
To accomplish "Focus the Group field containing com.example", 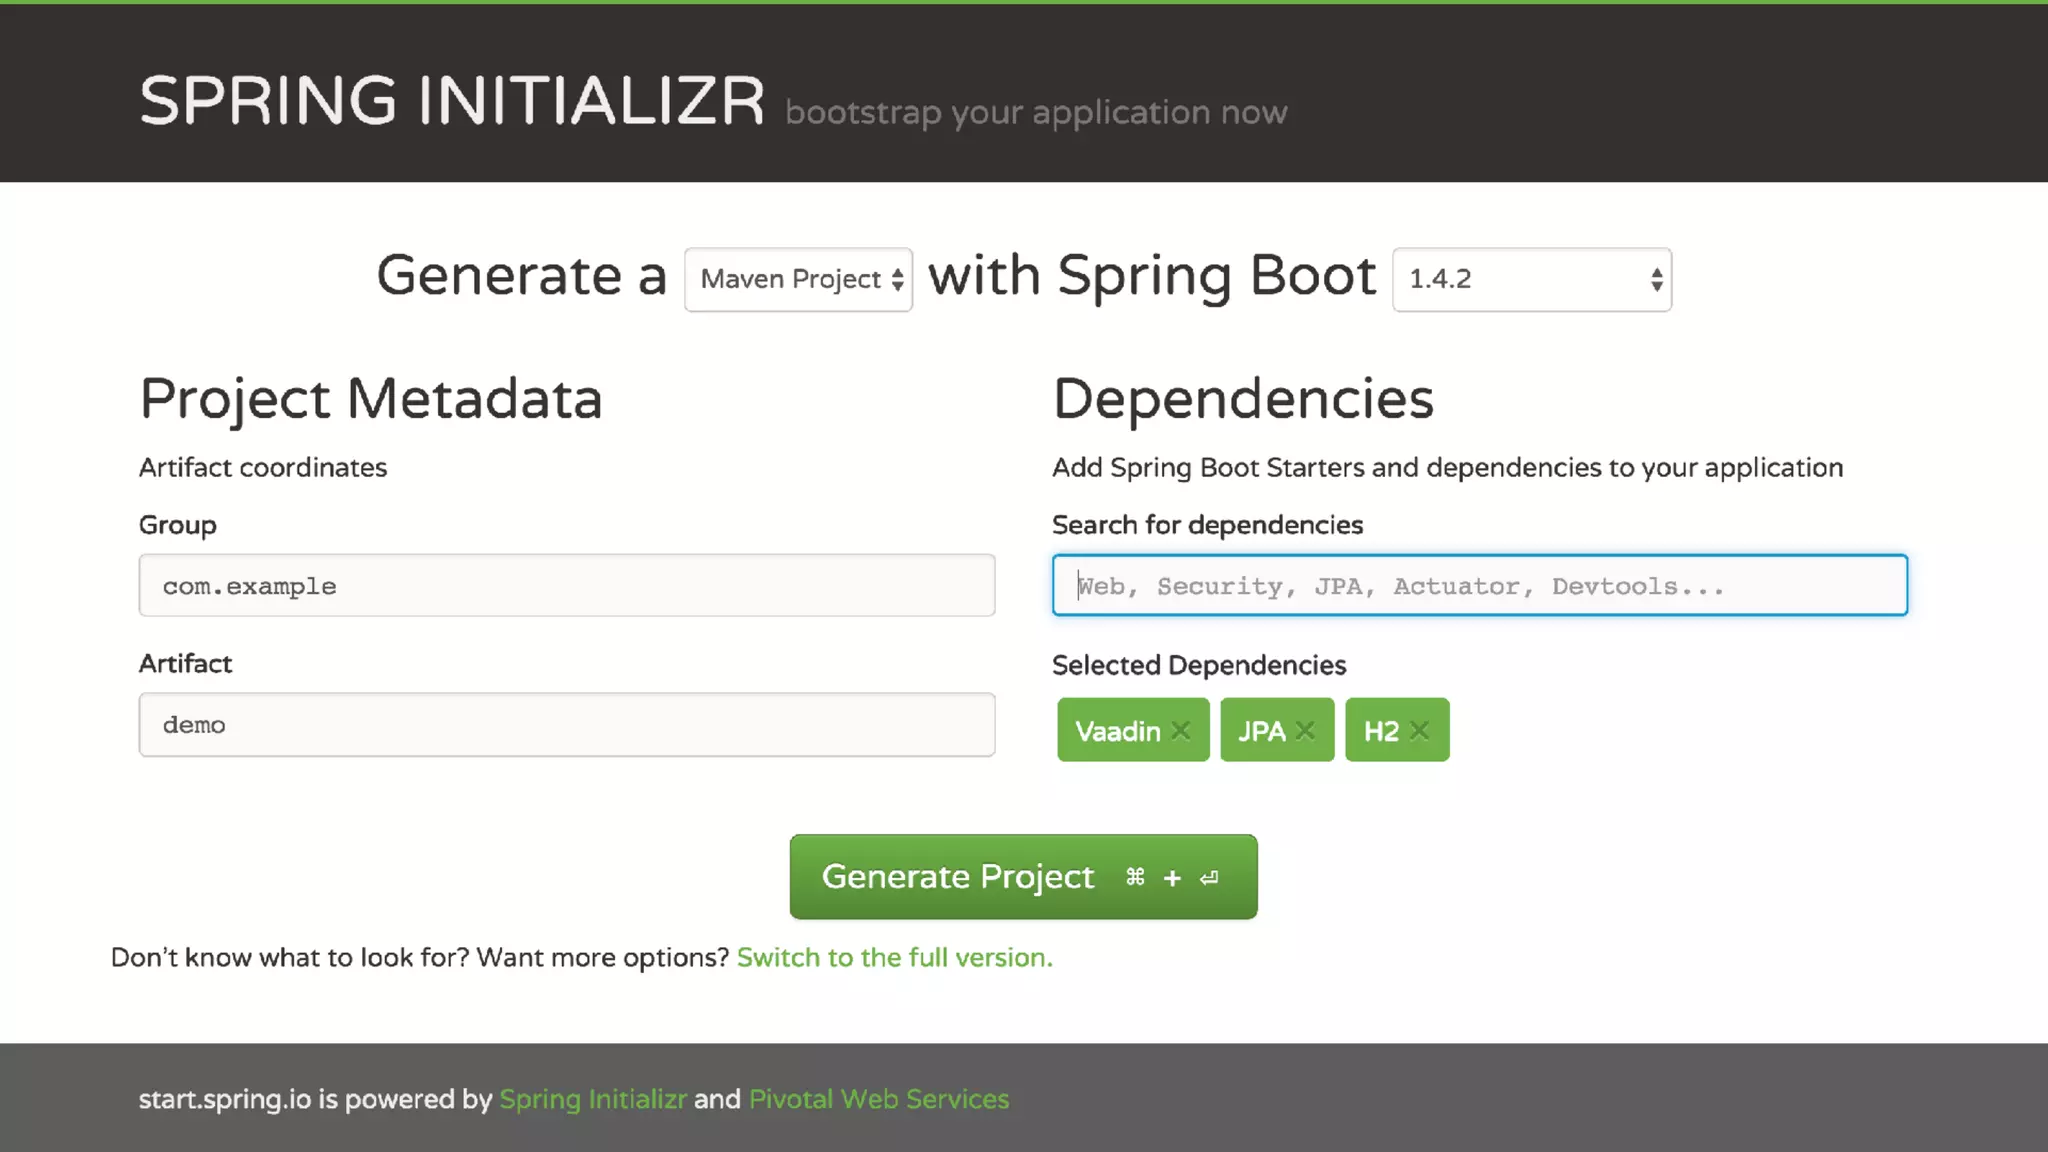I will [566, 586].
